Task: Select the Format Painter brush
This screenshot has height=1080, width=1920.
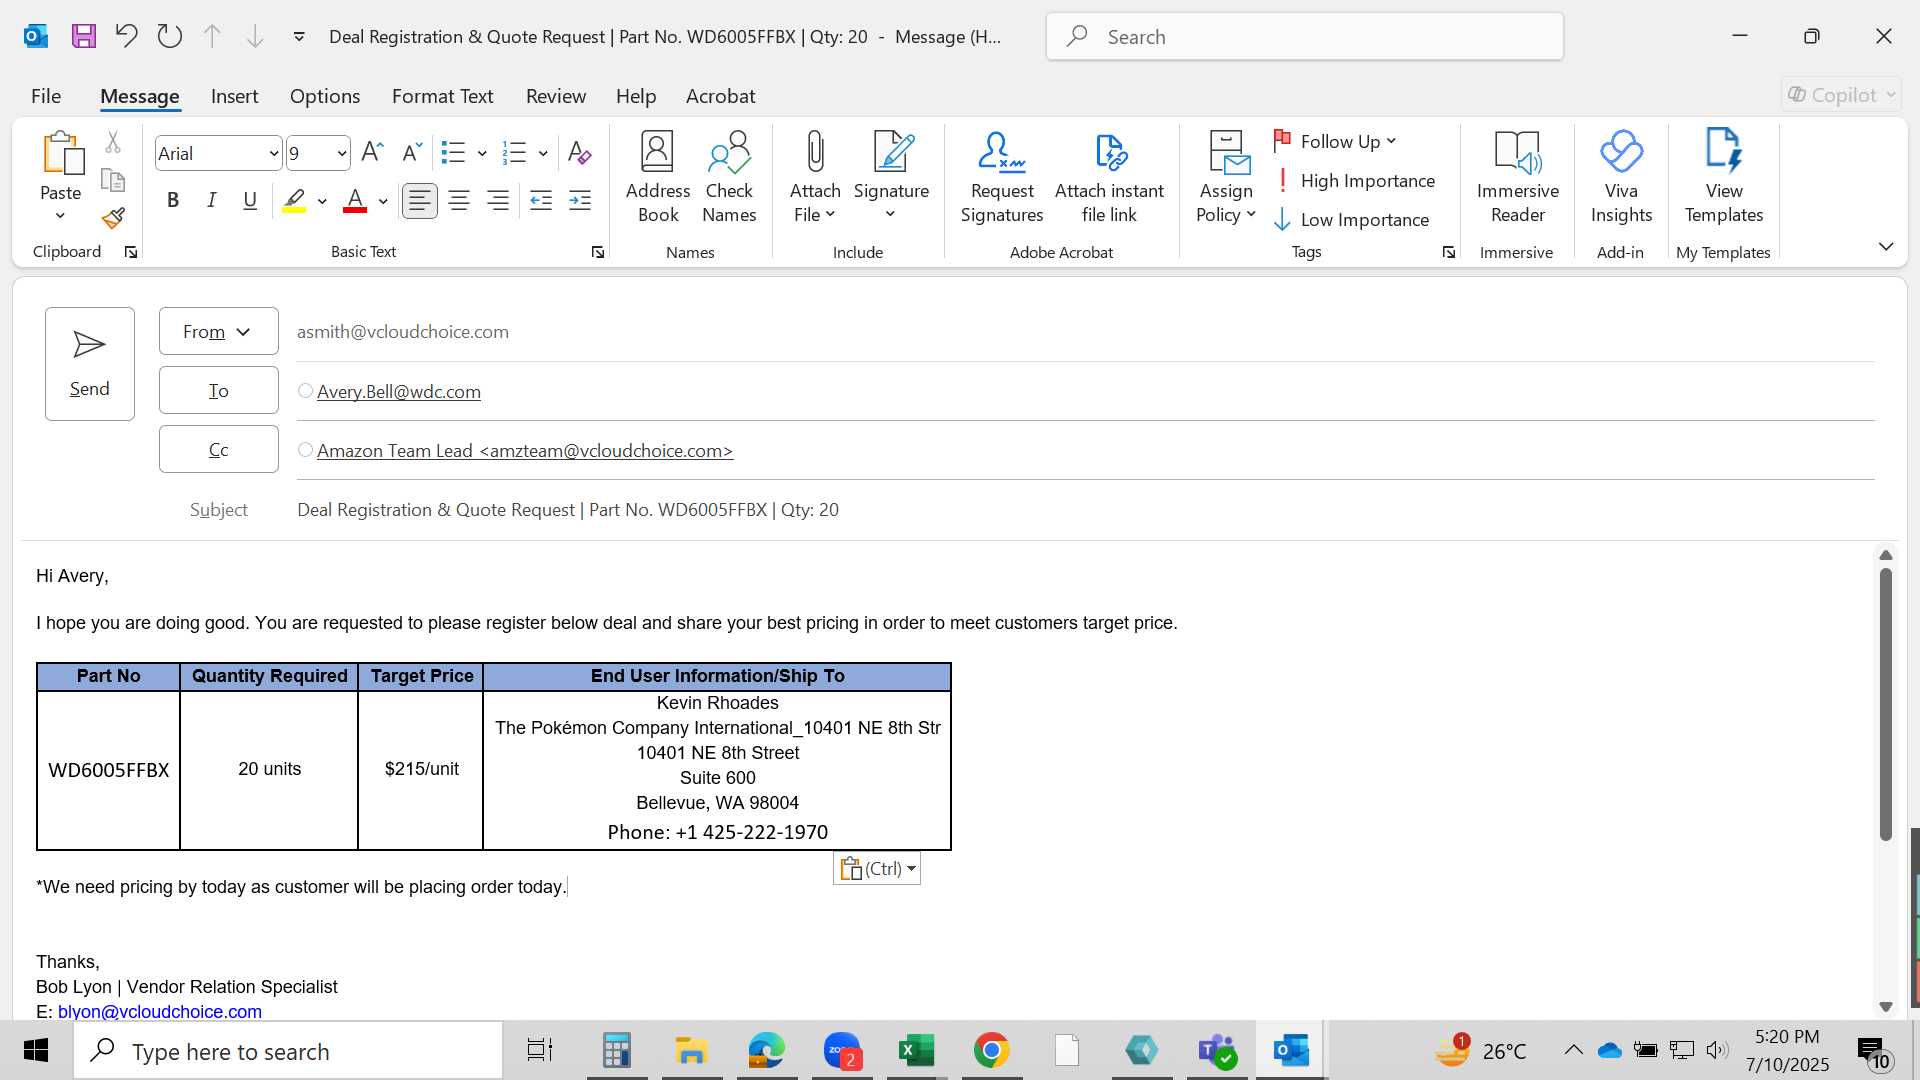Action: [x=113, y=218]
